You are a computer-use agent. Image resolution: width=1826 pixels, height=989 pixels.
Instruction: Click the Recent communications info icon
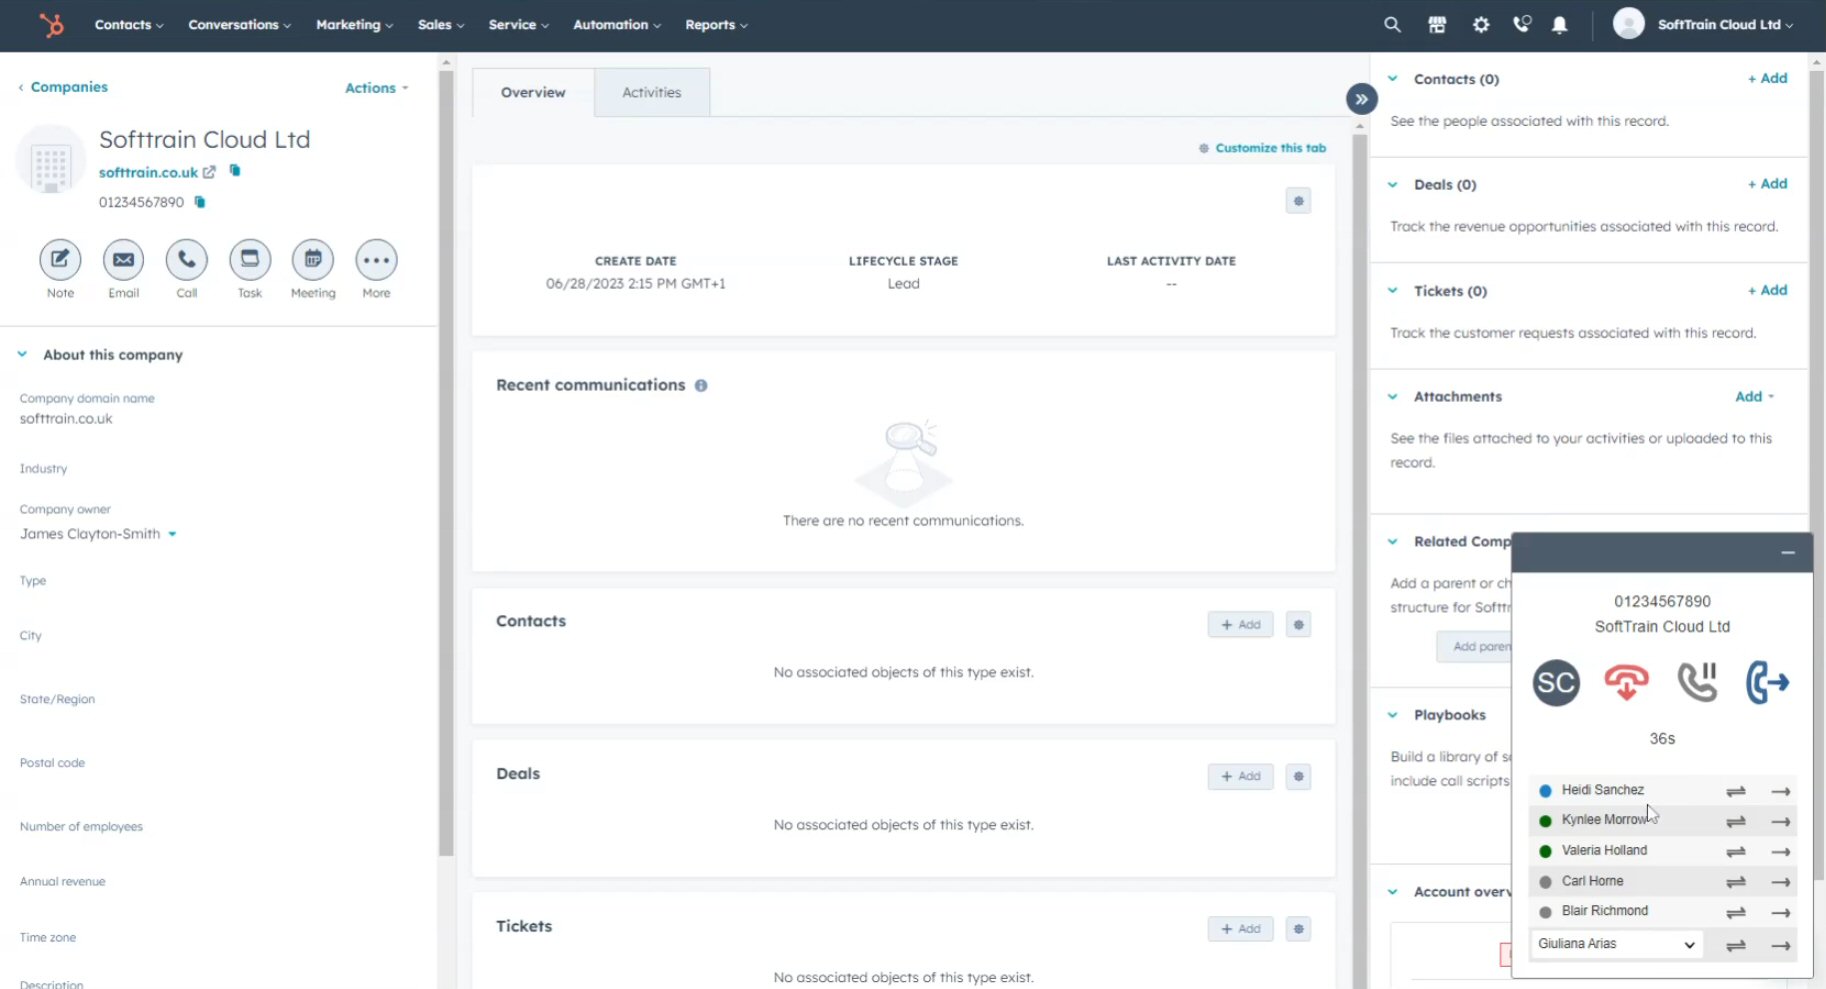(701, 385)
